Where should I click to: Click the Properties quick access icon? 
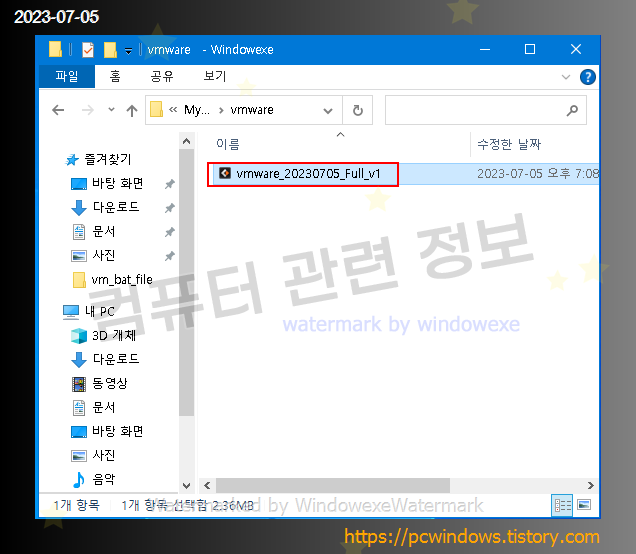pyautogui.click(x=88, y=50)
